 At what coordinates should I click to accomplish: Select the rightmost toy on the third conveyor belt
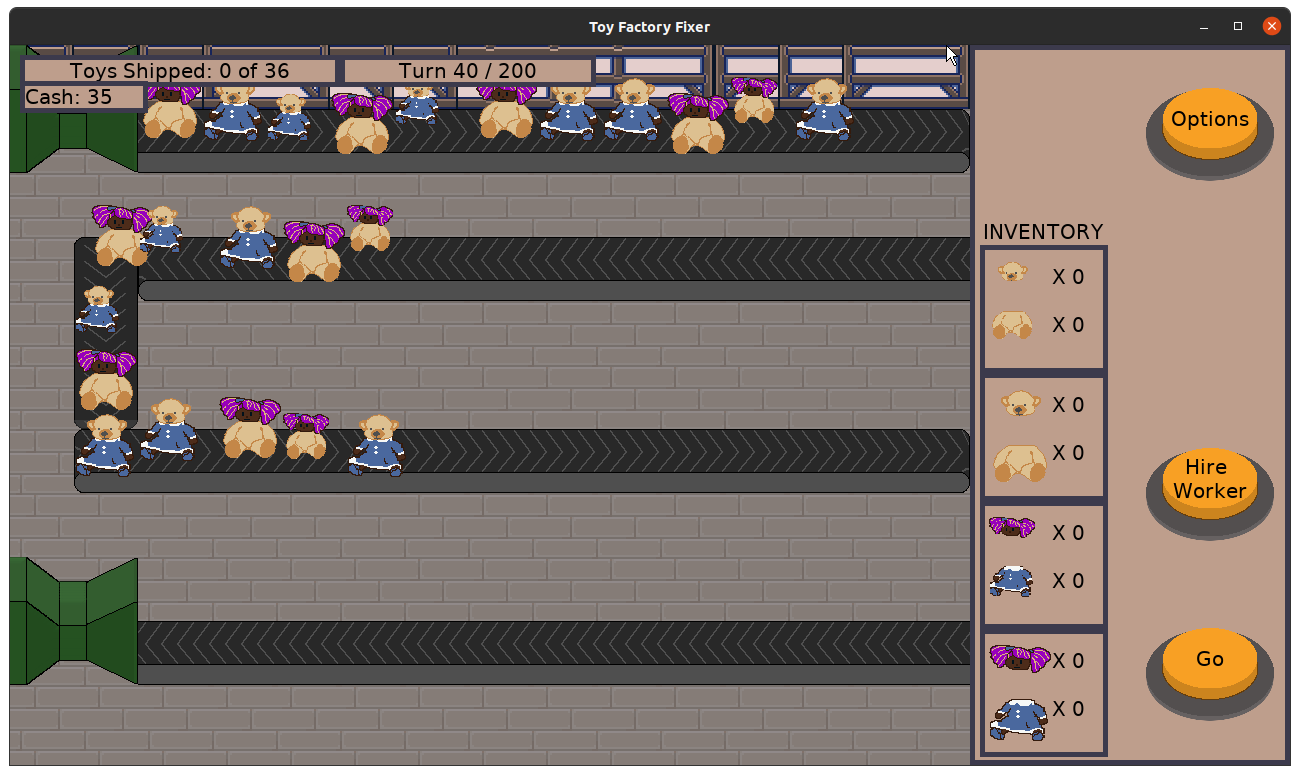click(377, 444)
